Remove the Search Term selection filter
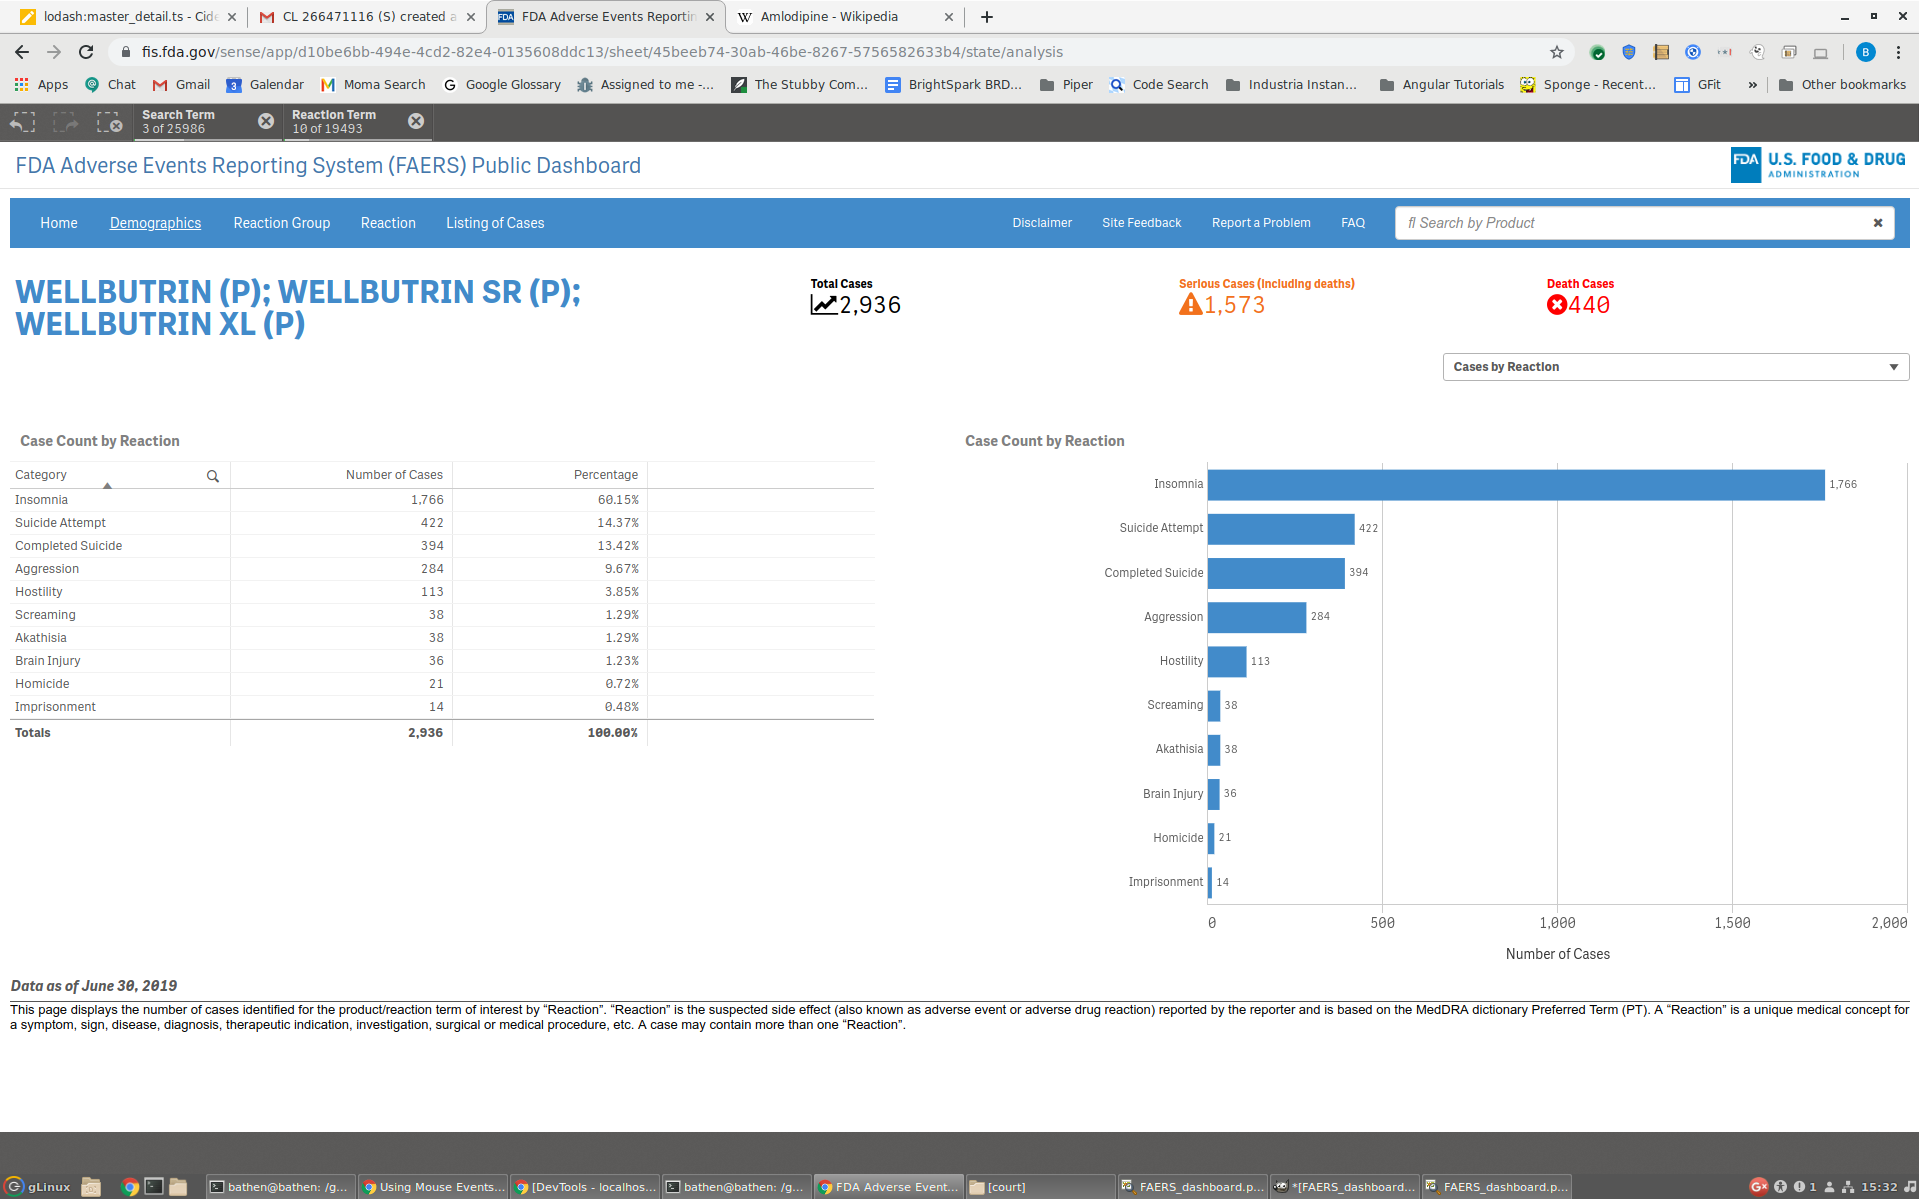Screen dimensions: 1919x1199 [x=266, y=121]
